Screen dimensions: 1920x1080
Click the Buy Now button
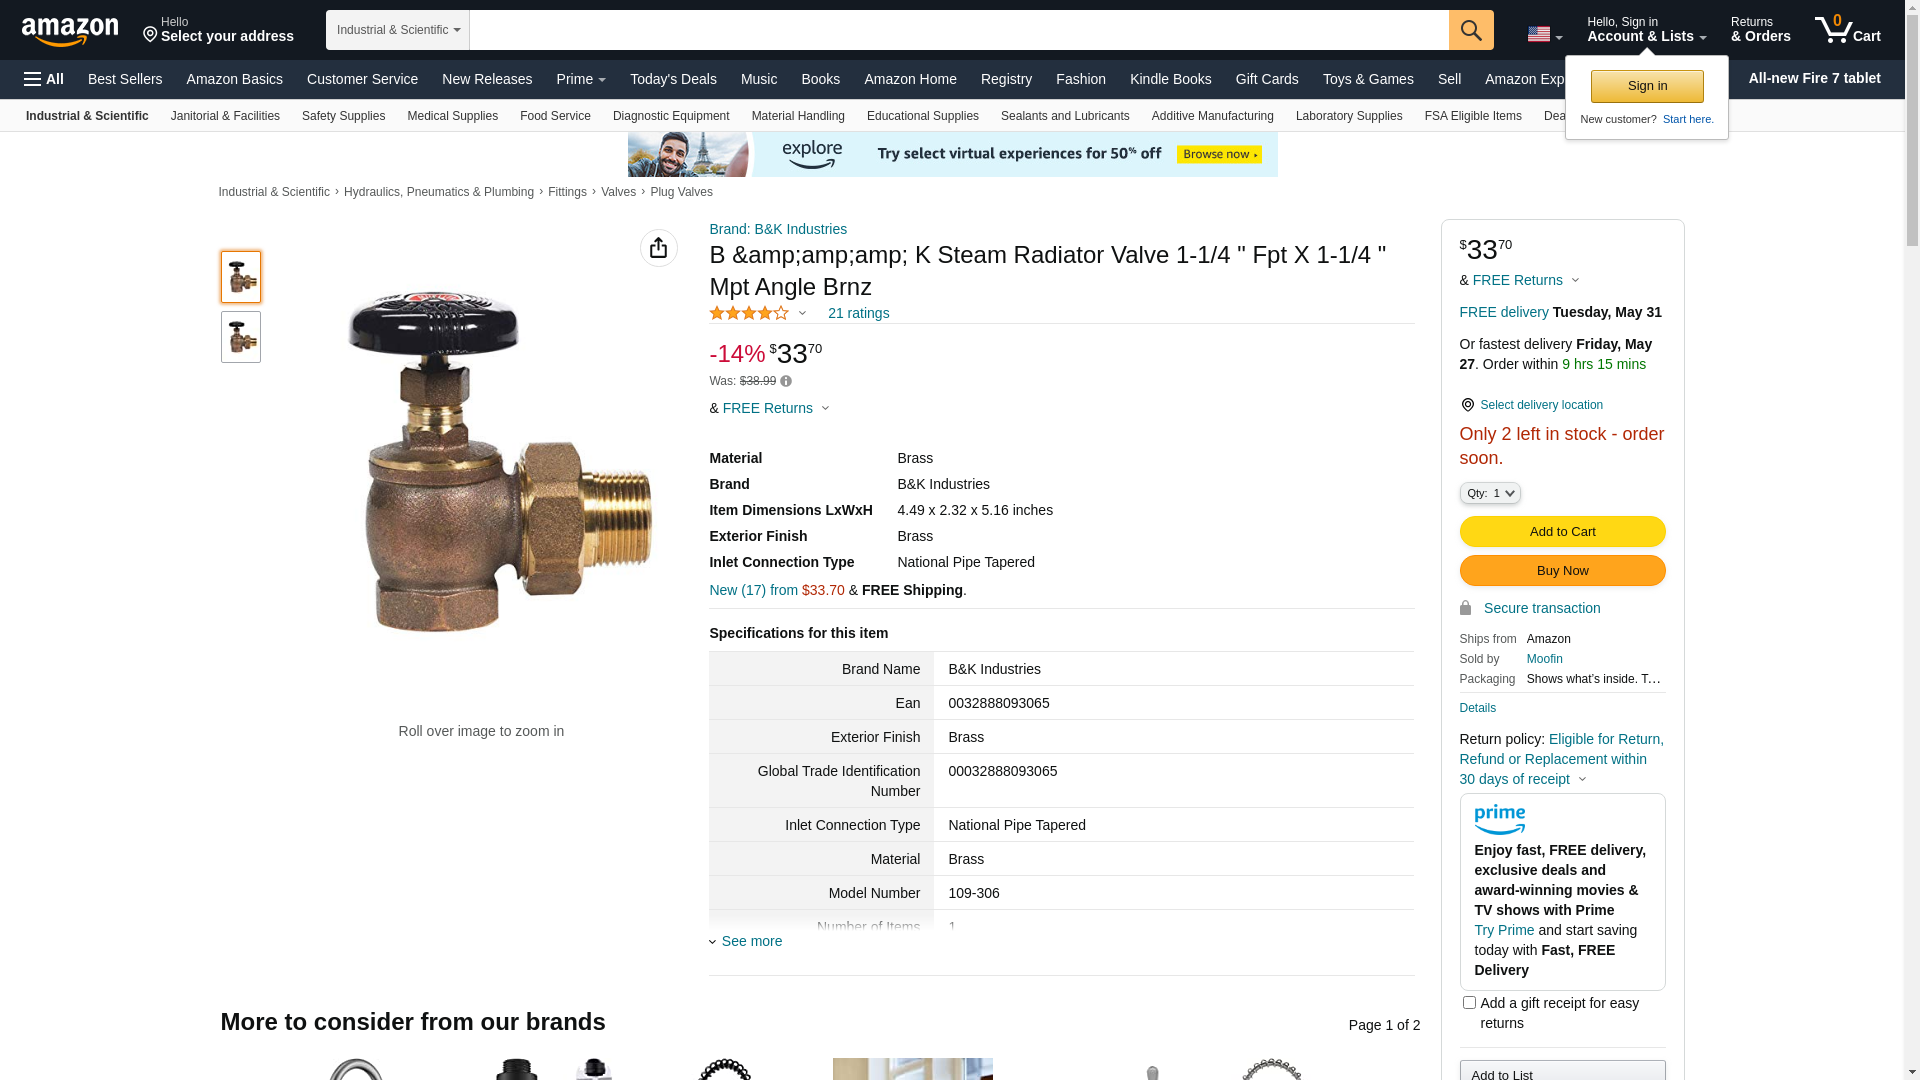[1562, 570]
